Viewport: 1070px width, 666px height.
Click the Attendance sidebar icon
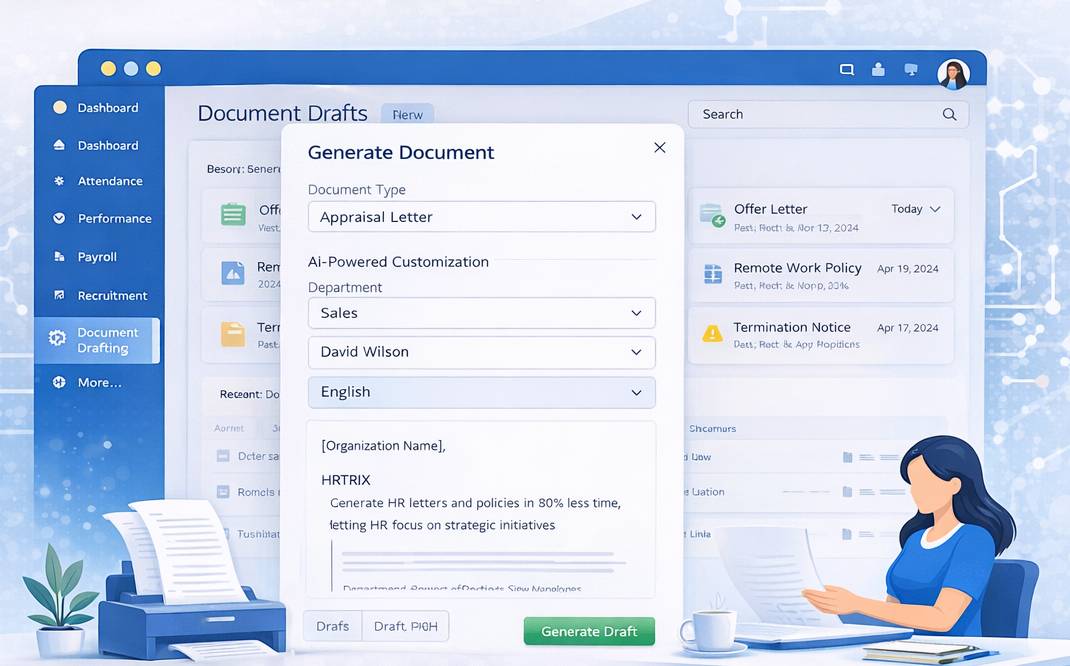(59, 181)
